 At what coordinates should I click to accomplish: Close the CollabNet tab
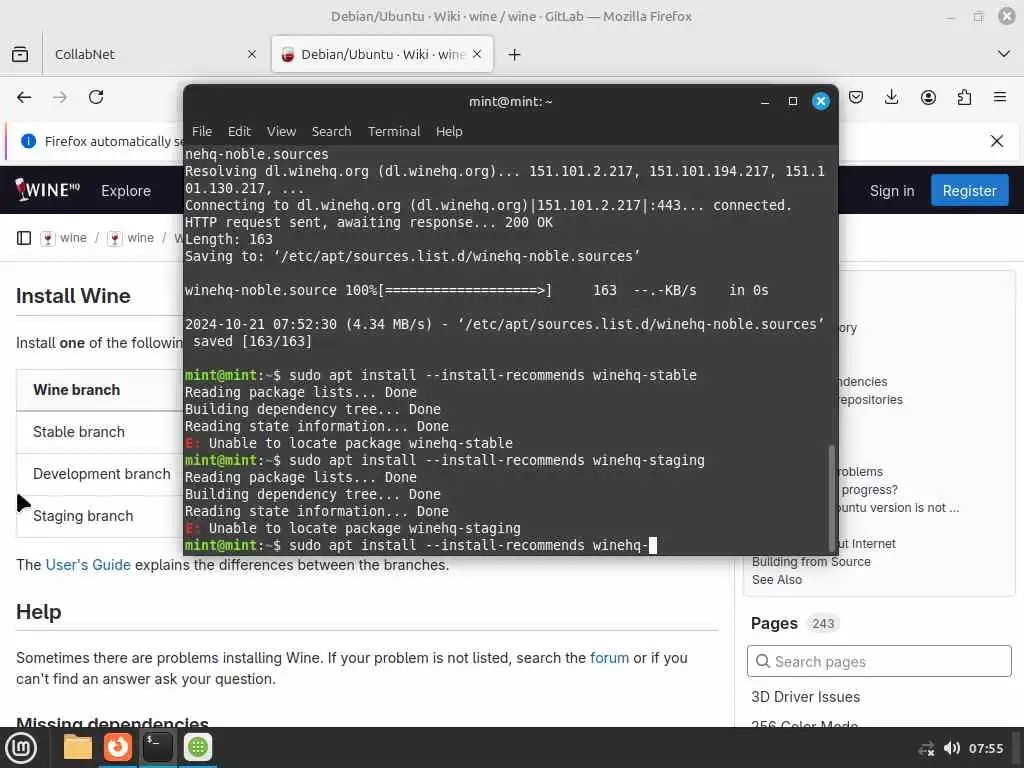tap(252, 55)
